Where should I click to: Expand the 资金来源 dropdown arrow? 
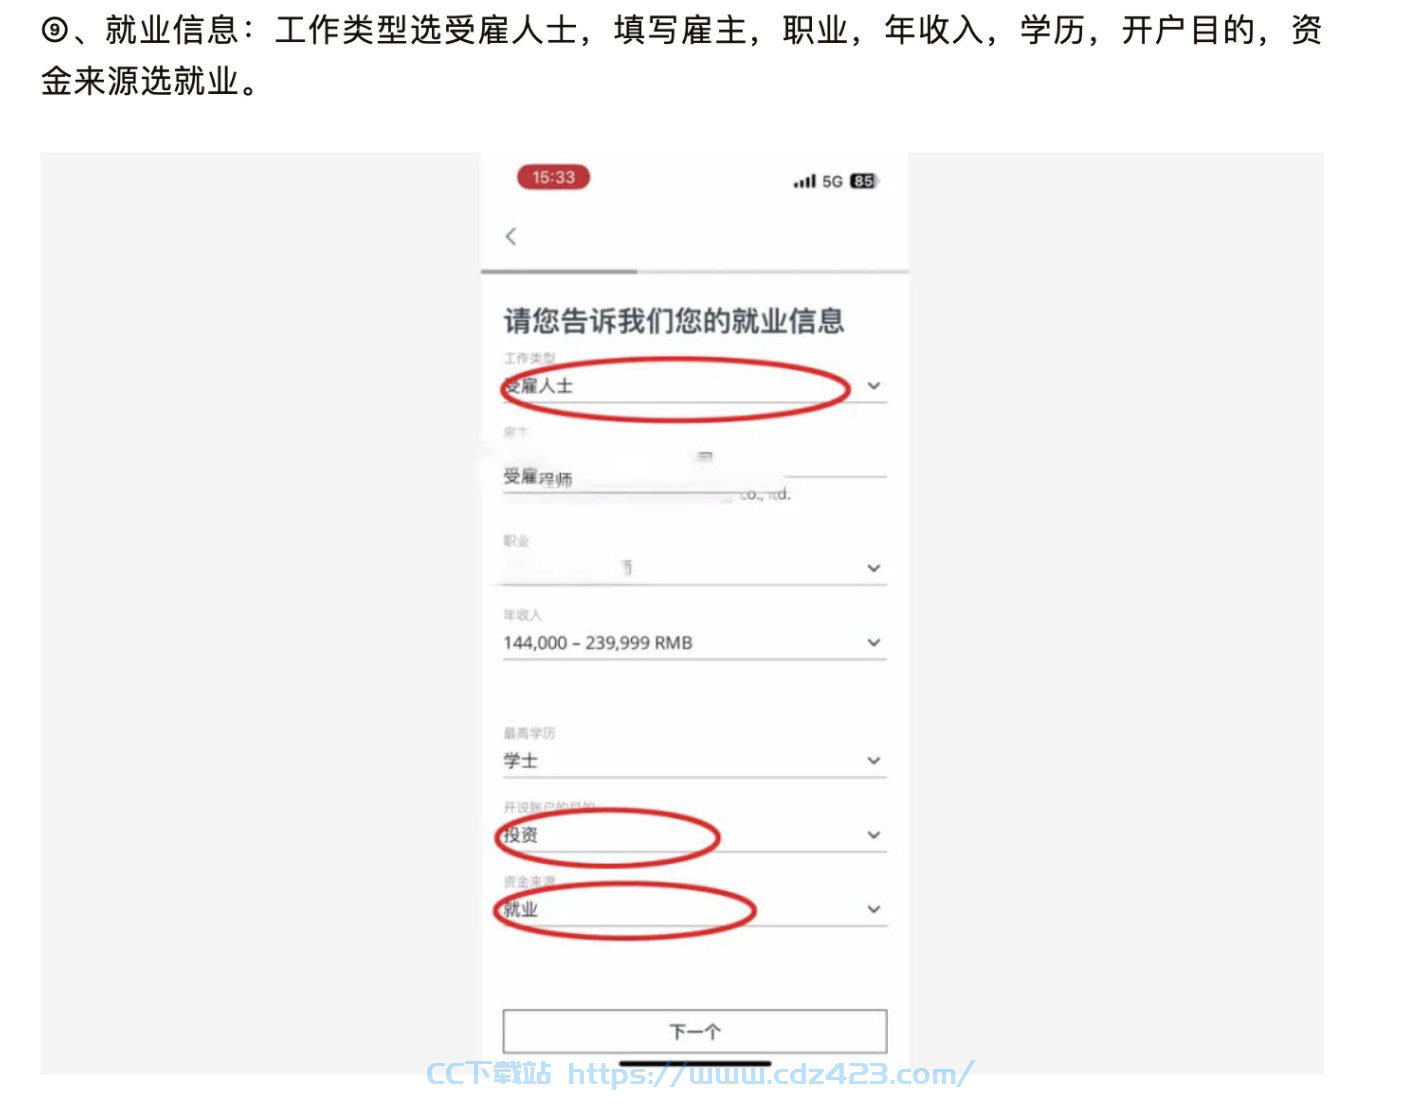pos(874,909)
